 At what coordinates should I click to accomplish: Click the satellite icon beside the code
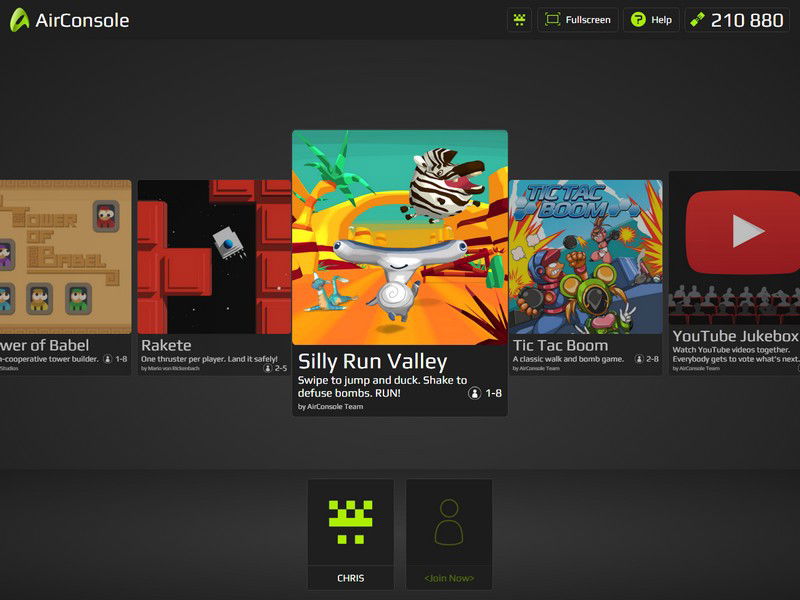point(697,20)
